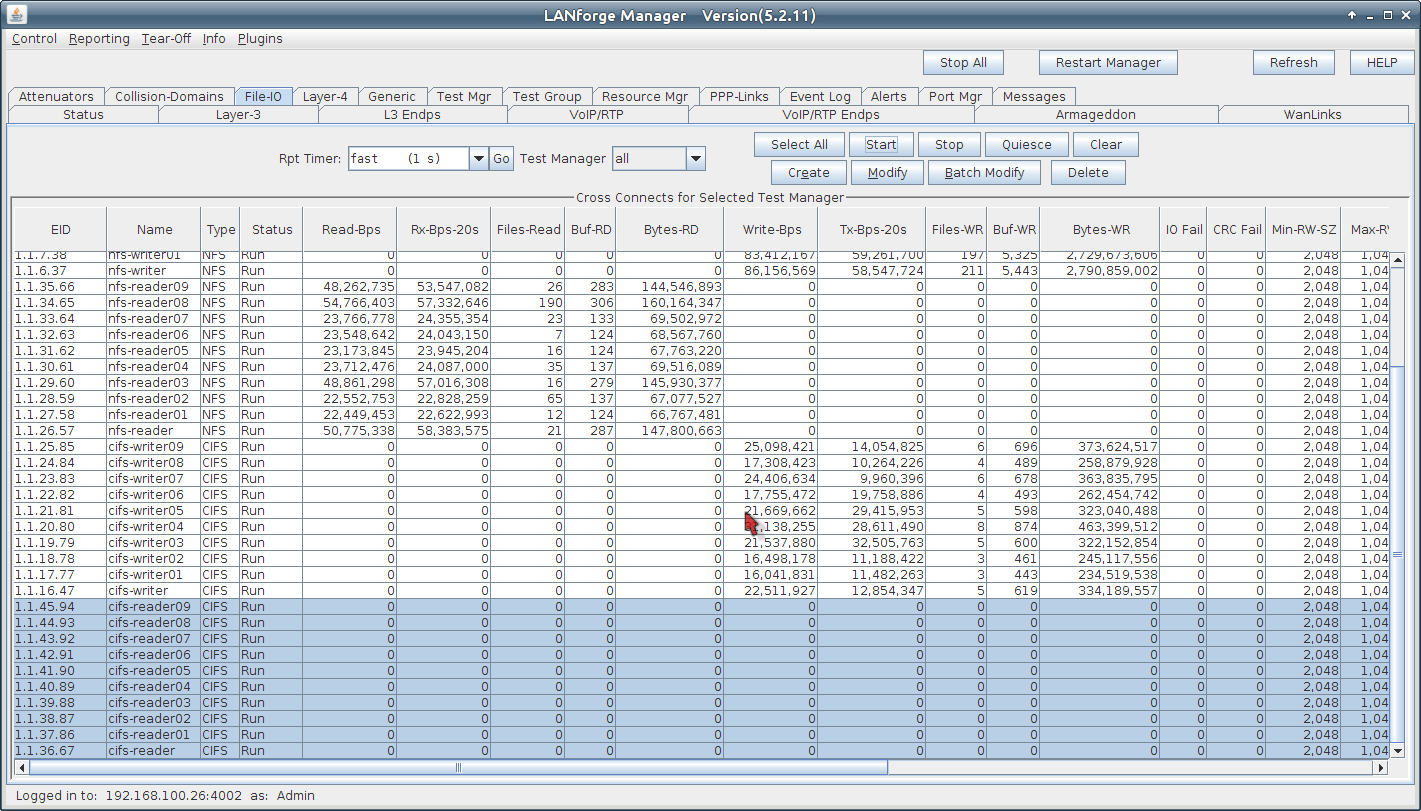Click the Quiesce button
Viewport: 1421px width, 811px height.
1026,145
